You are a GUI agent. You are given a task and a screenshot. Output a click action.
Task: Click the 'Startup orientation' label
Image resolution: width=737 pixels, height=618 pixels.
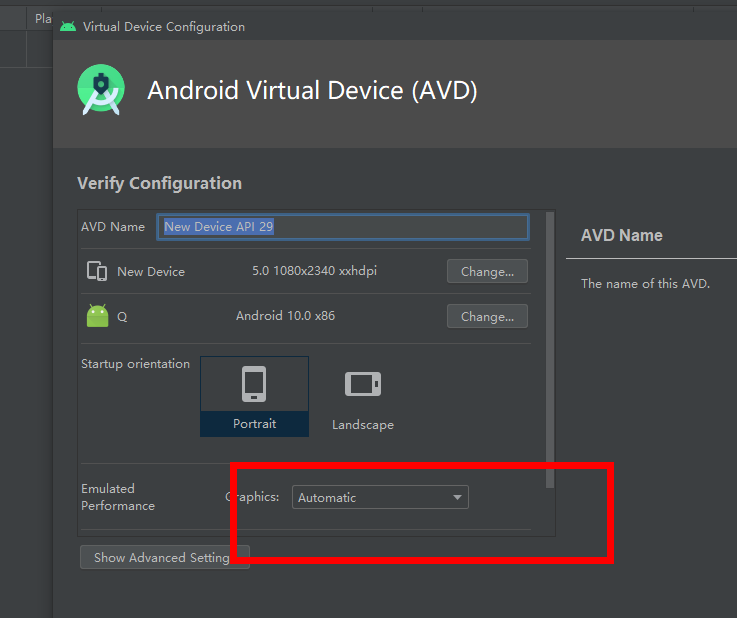[135, 364]
